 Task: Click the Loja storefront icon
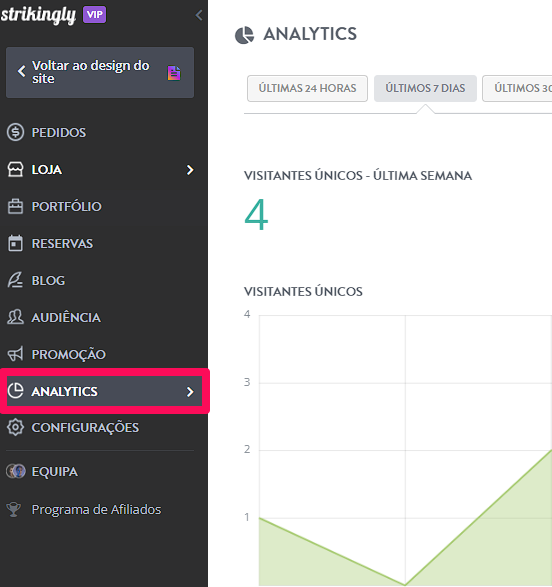[15, 169]
